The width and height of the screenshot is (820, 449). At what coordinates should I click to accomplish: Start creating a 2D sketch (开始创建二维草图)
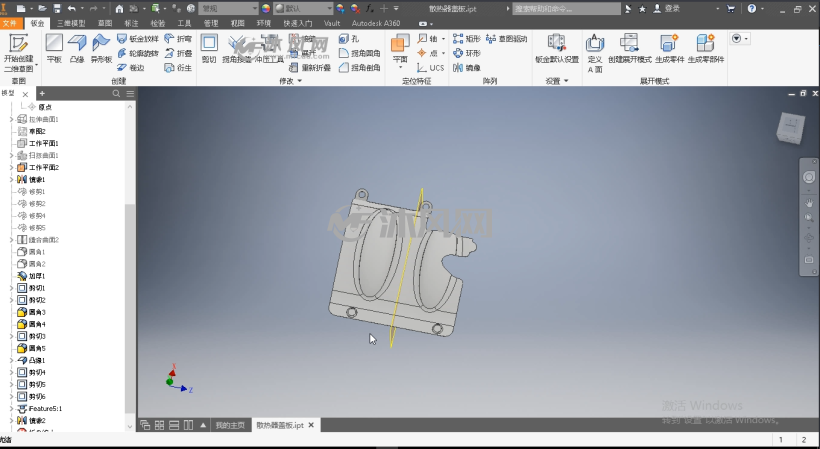pos(19,53)
